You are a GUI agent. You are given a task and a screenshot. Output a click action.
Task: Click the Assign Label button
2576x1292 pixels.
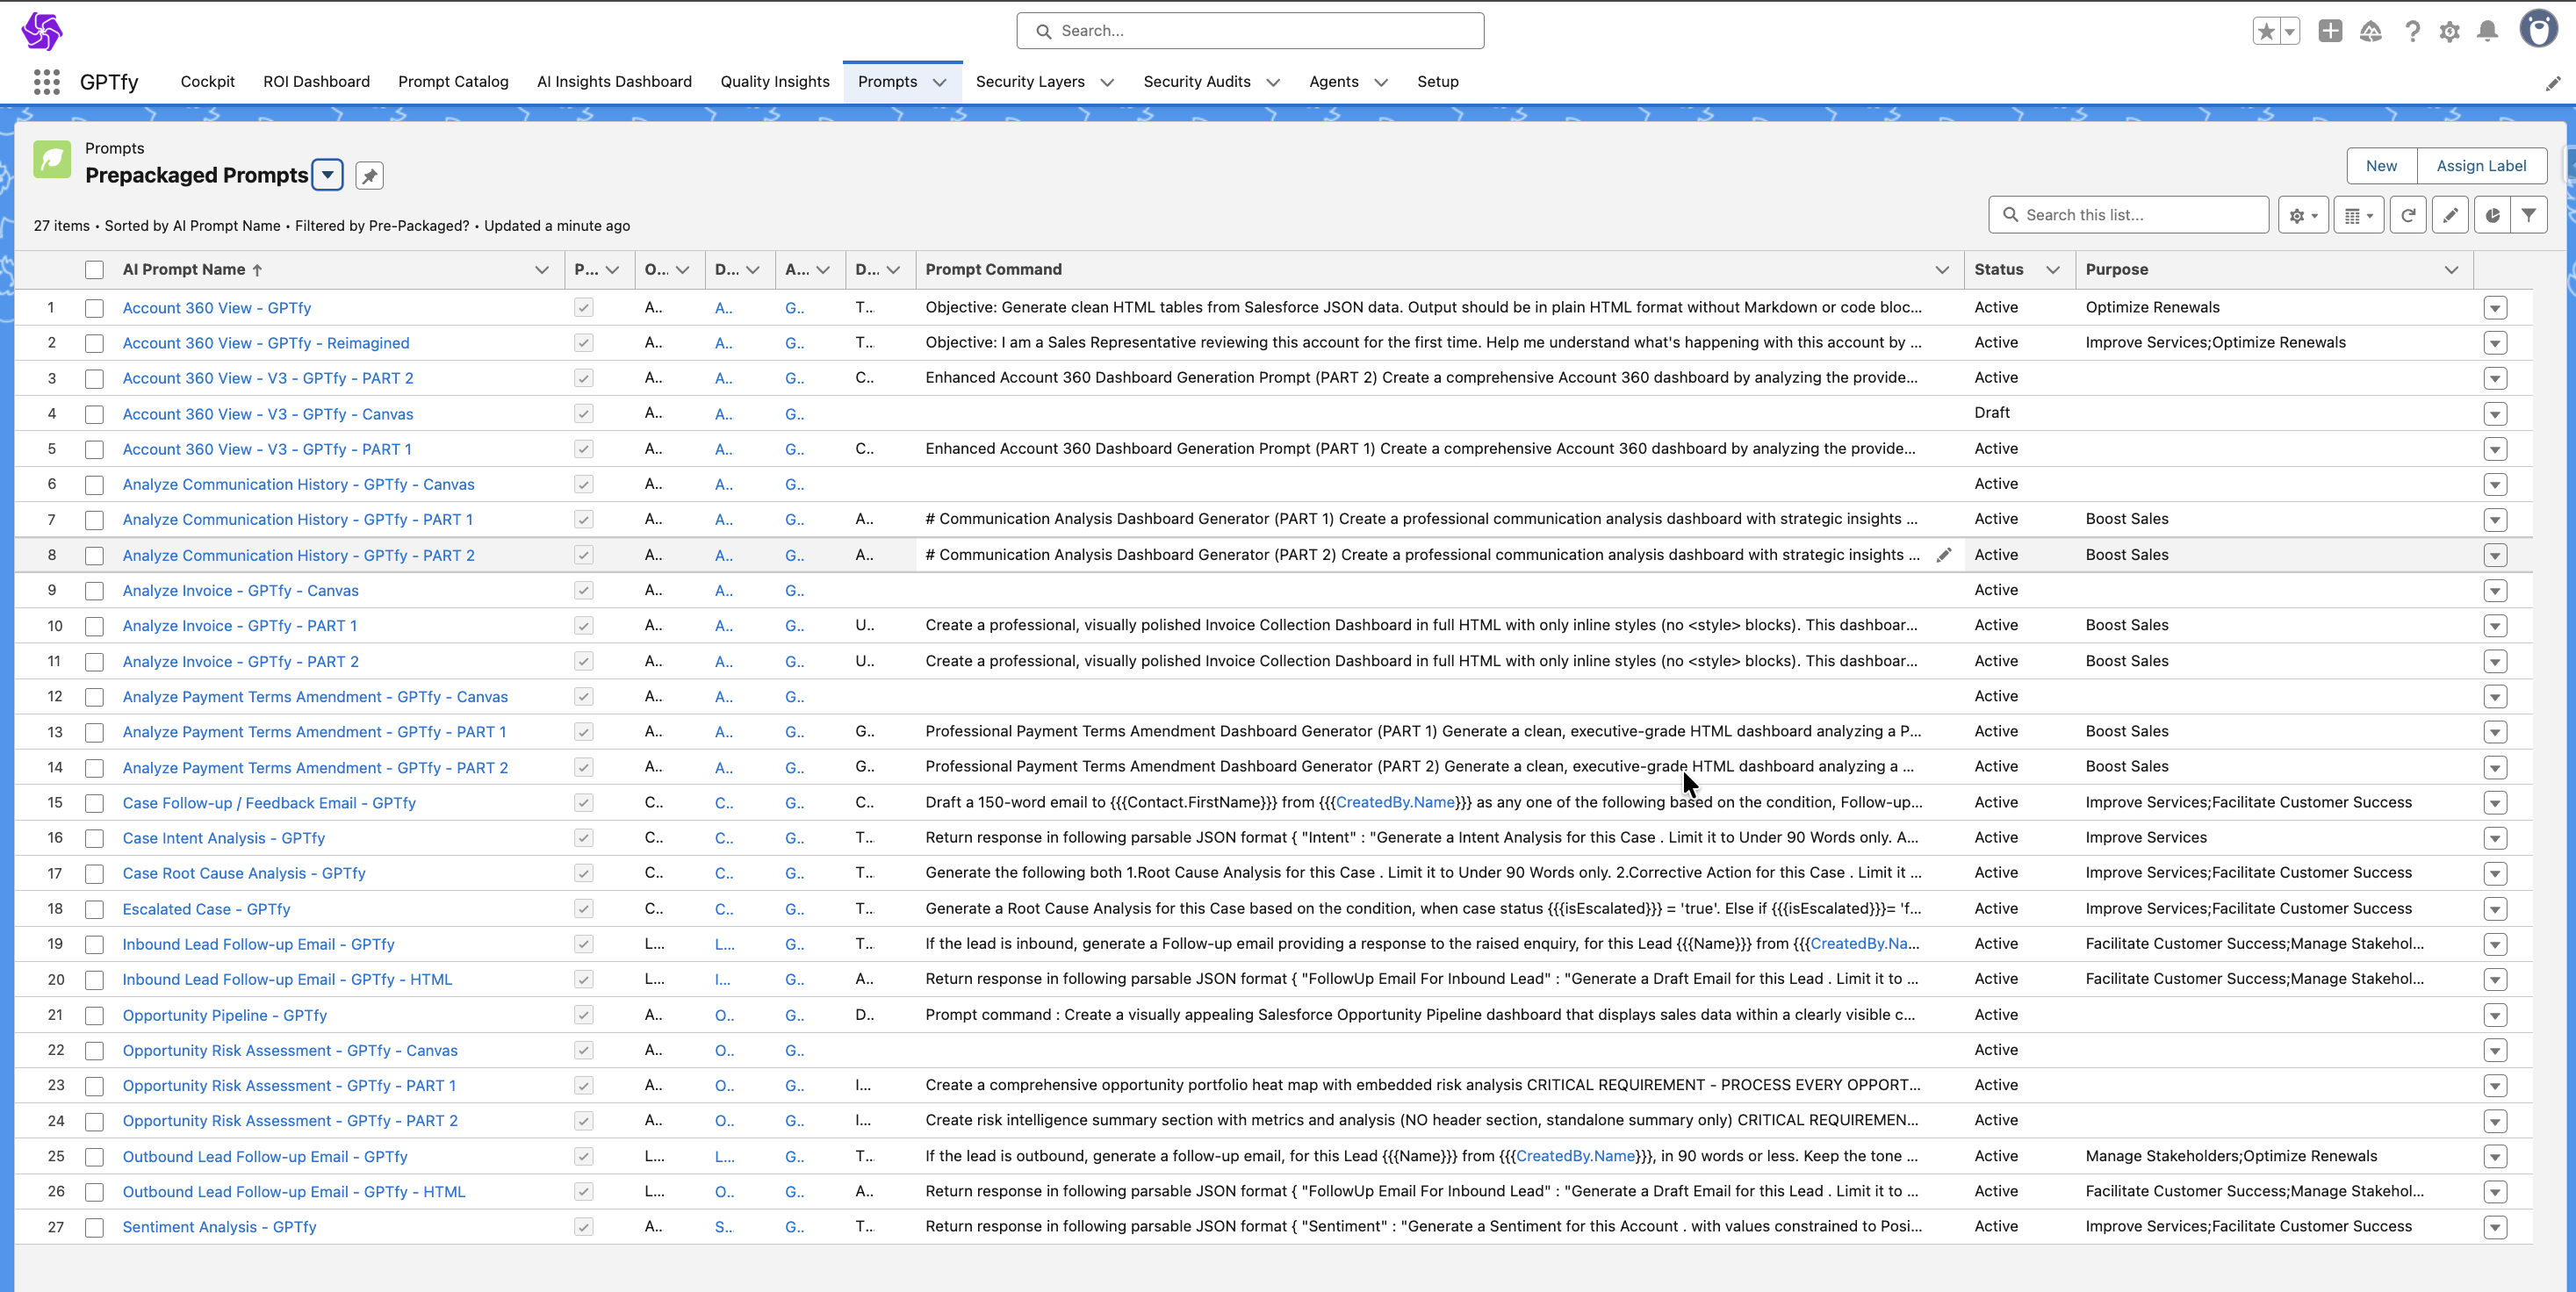[x=2481, y=166]
